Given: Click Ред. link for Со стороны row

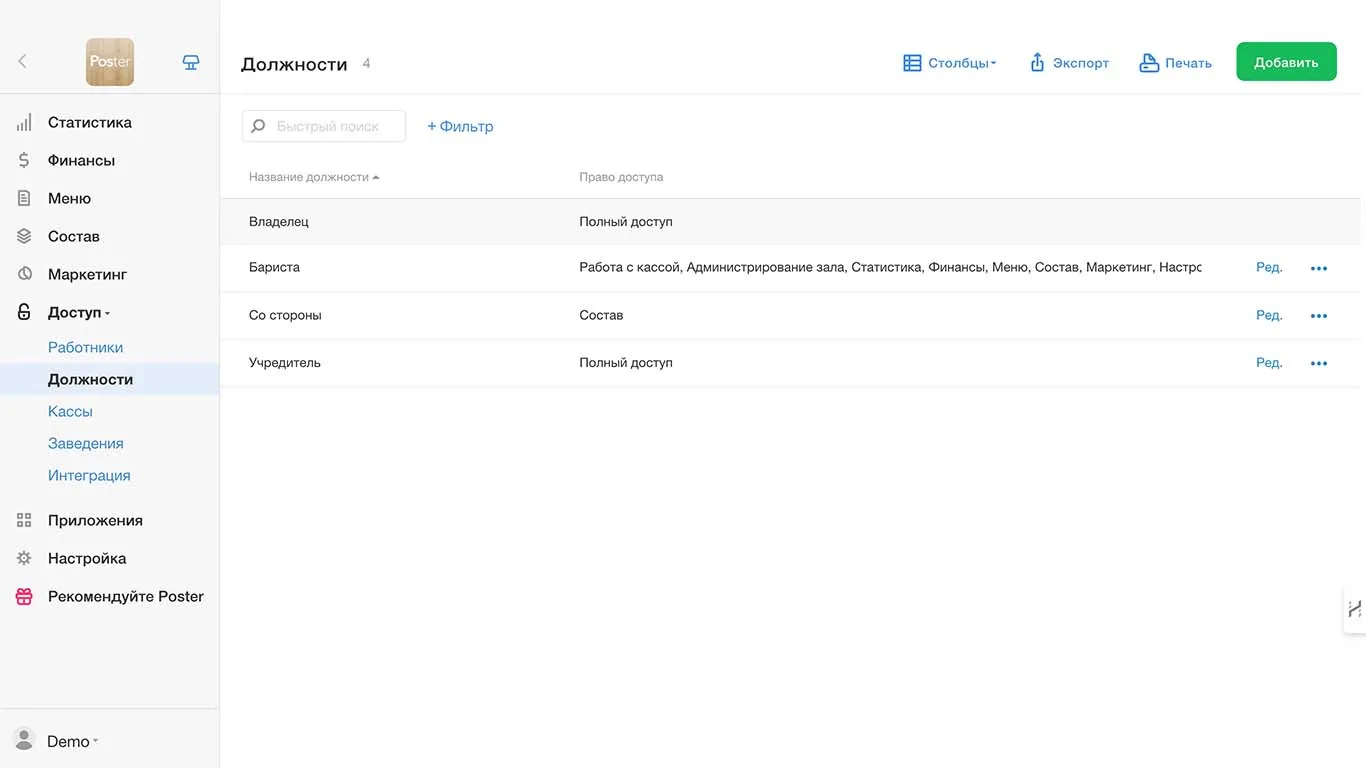Looking at the screenshot, I should tap(1269, 315).
